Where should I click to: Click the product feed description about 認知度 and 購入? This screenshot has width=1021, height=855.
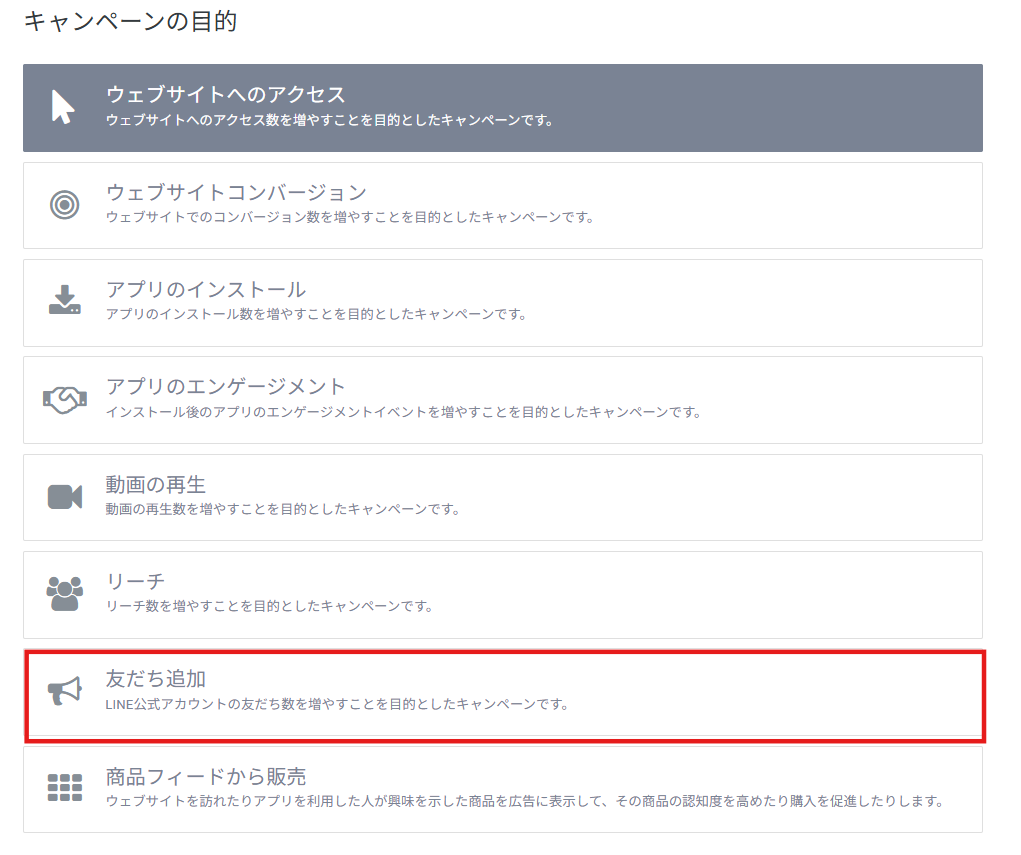524,801
